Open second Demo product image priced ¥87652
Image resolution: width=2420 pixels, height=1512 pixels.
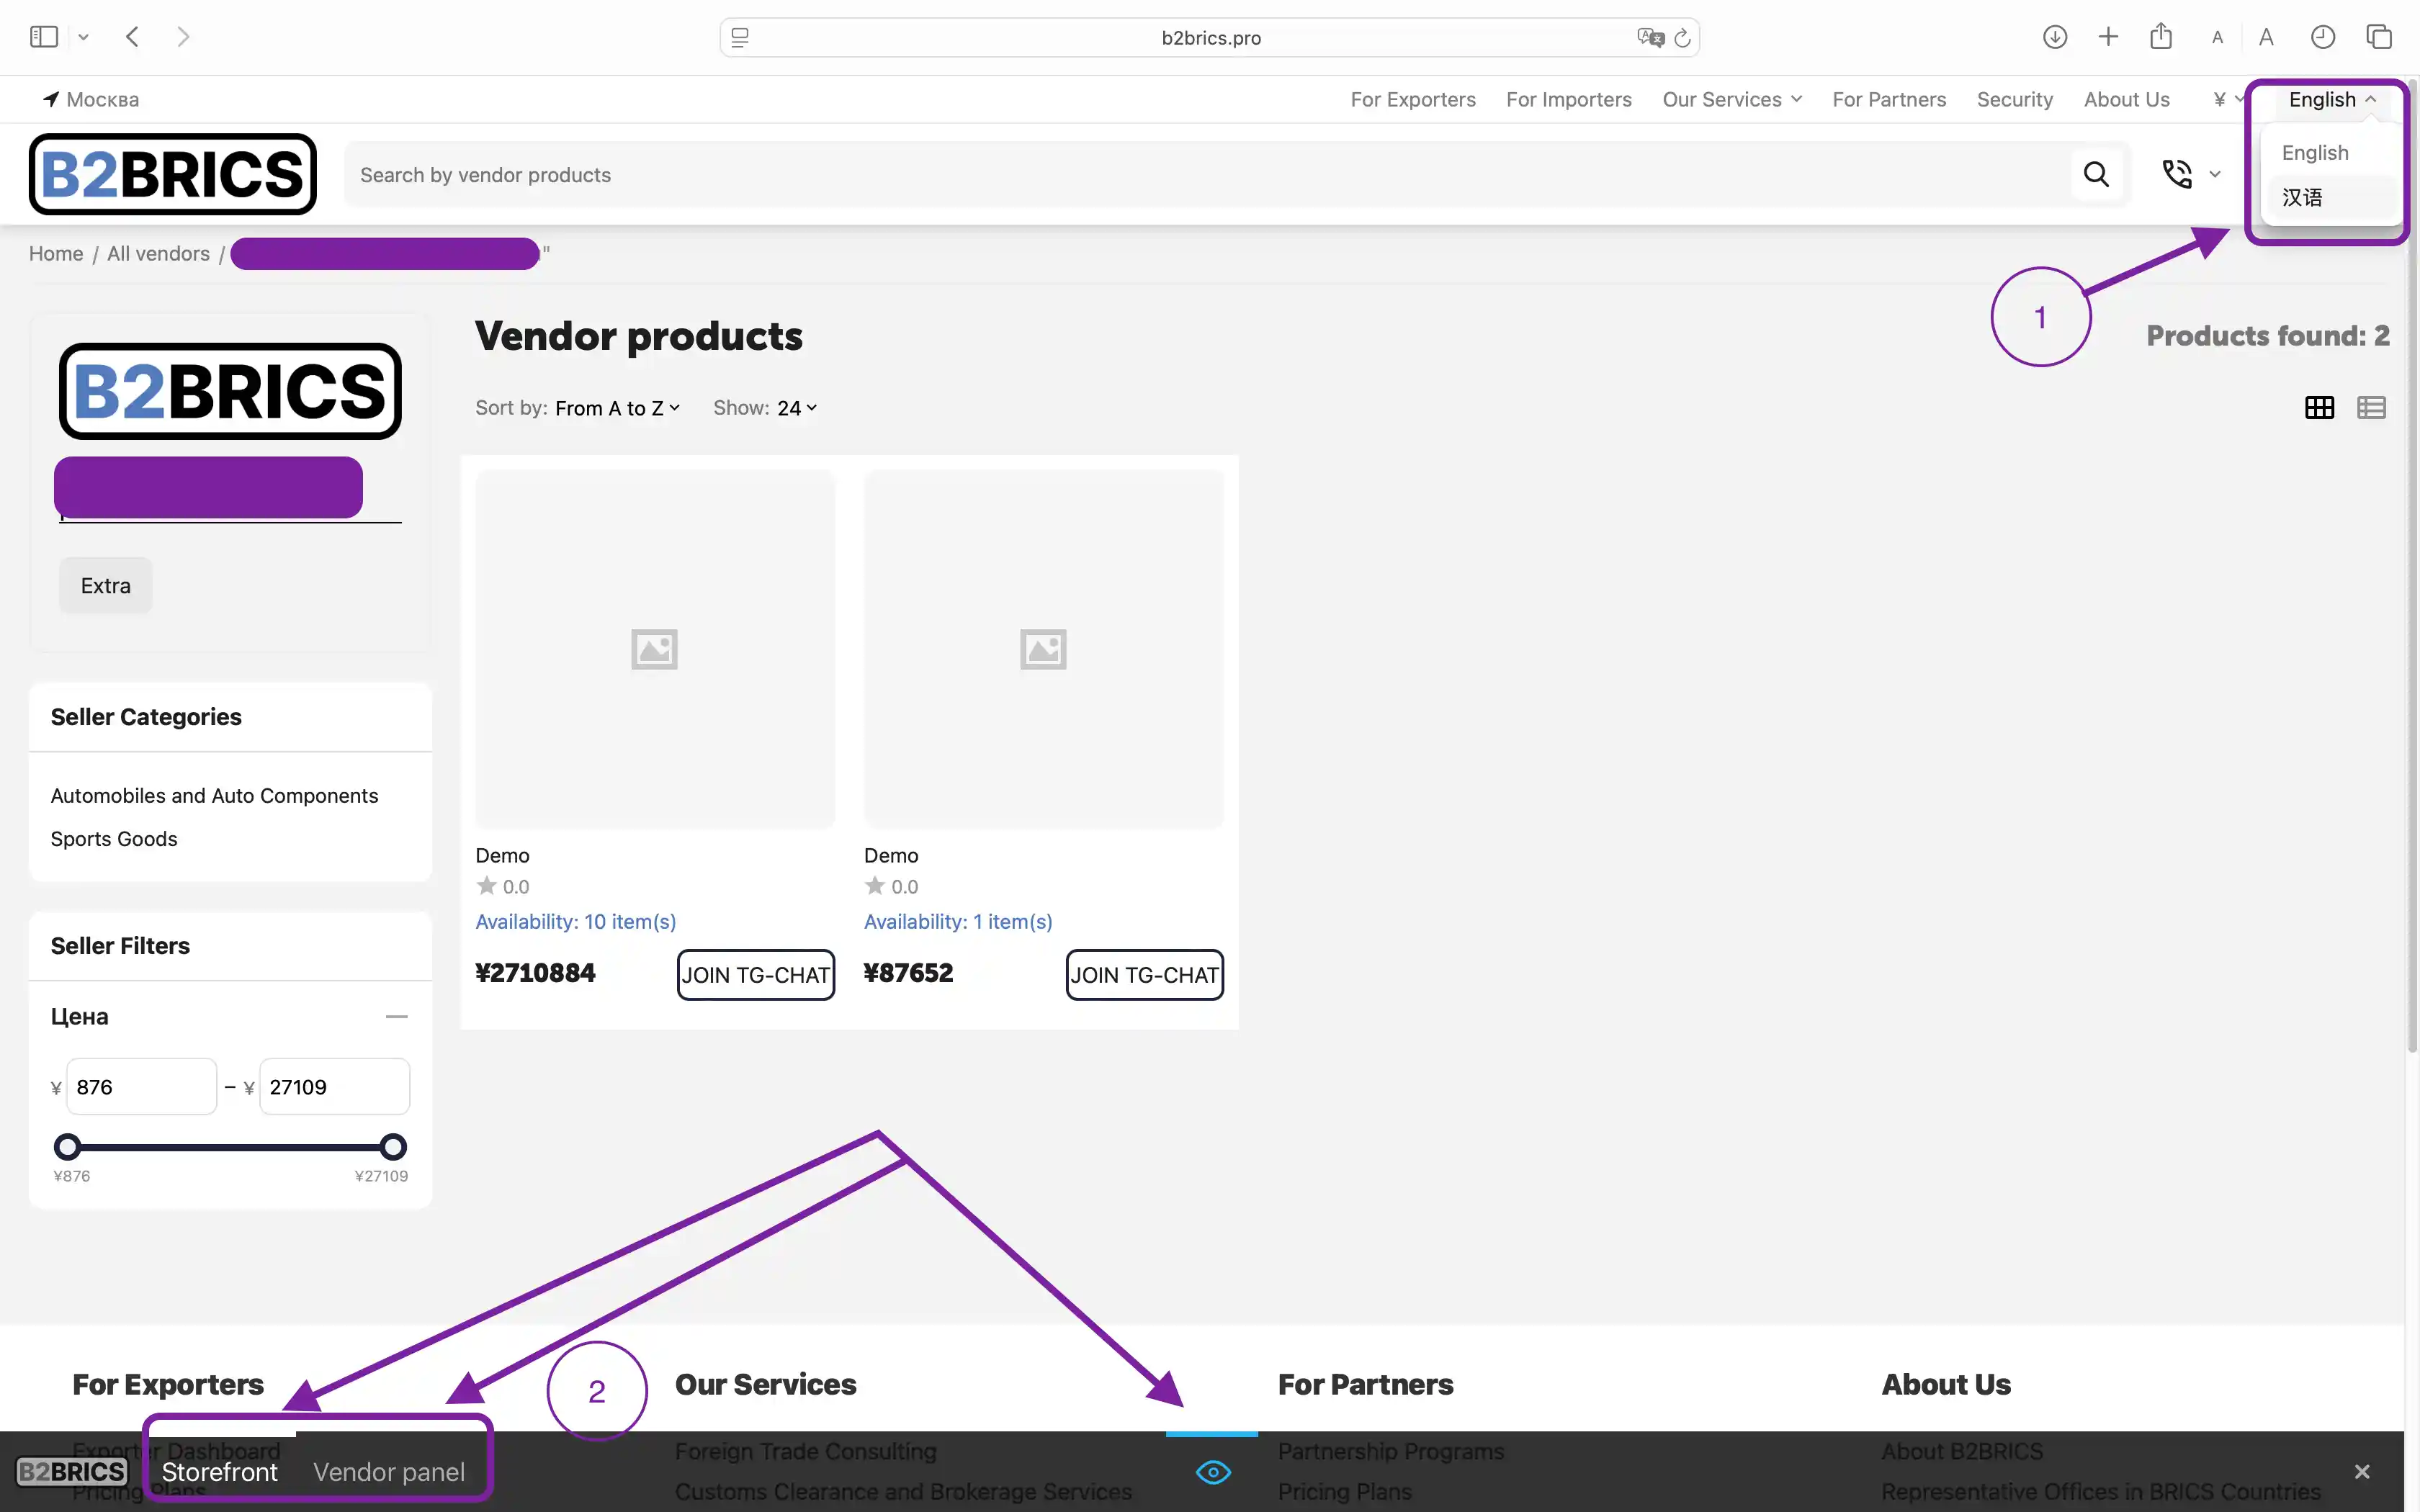click(x=1043, y=649)
